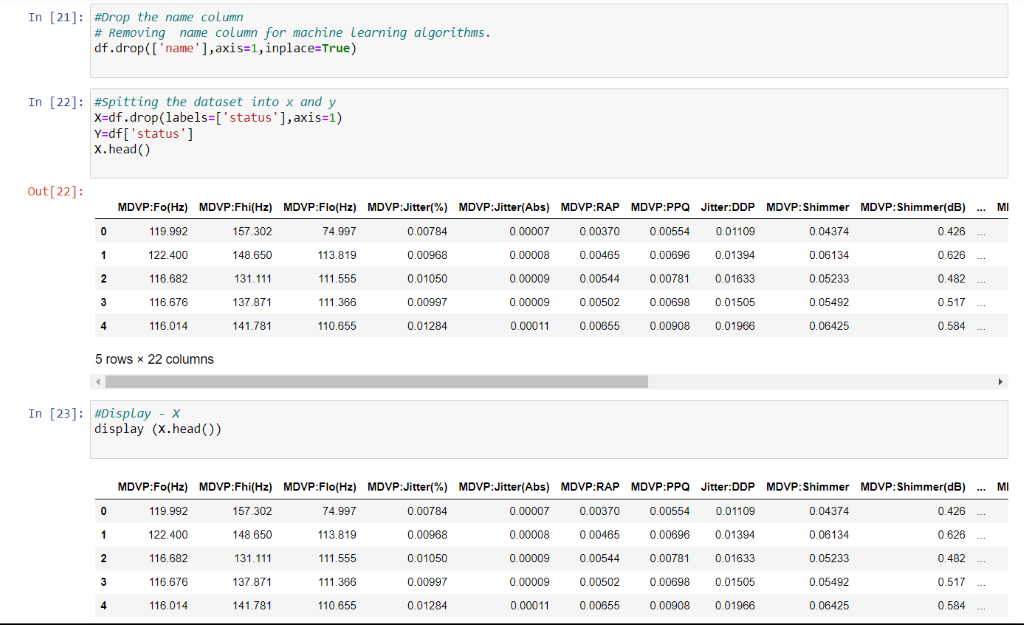The height and width of the screenshot is (625, 1024).
Task: Click value 0.426 in the Out[22] table
Action: point(951,232)
